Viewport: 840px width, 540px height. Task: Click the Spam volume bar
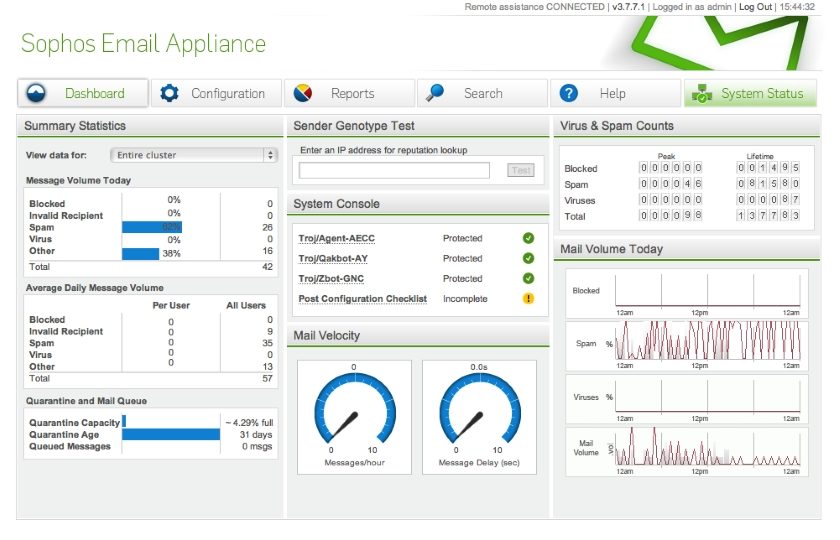[x=152, y=227]
